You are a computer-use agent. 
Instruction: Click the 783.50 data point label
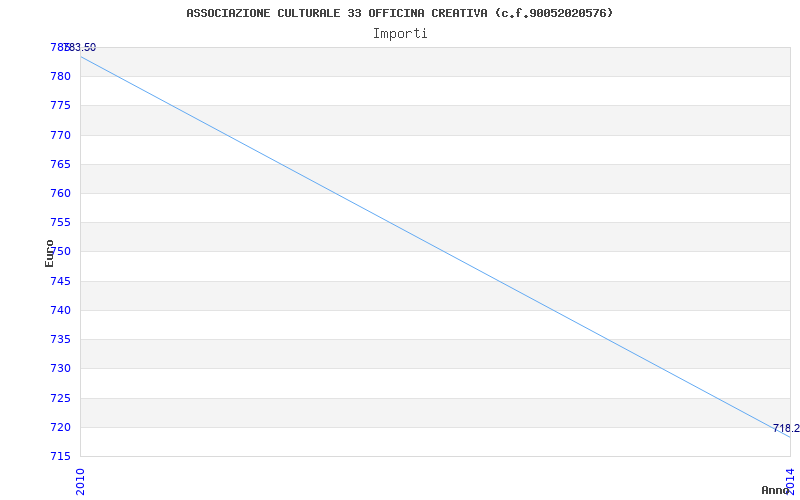tap(80, 47)
